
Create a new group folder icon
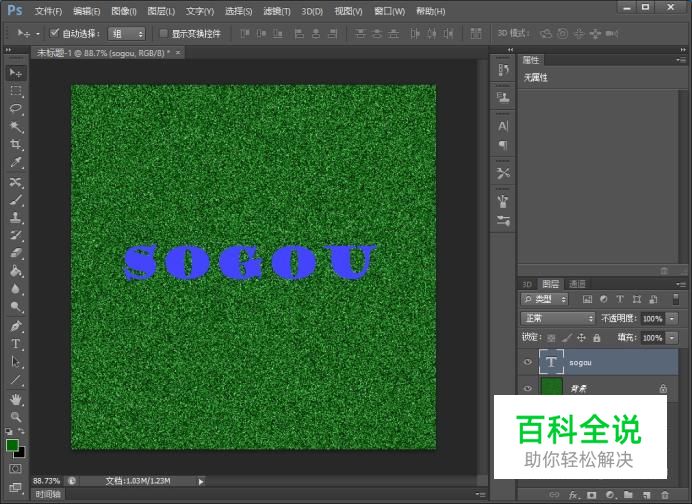[x=628, y=495]
